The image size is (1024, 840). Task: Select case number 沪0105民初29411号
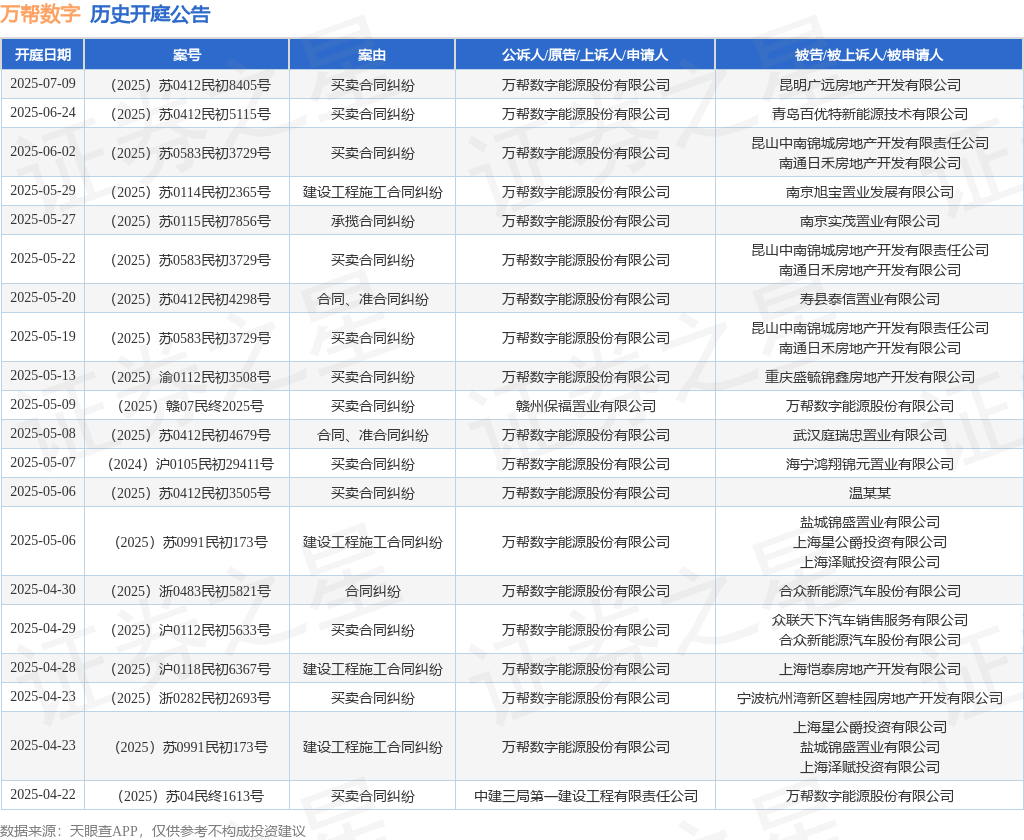(x=191, y=464)
